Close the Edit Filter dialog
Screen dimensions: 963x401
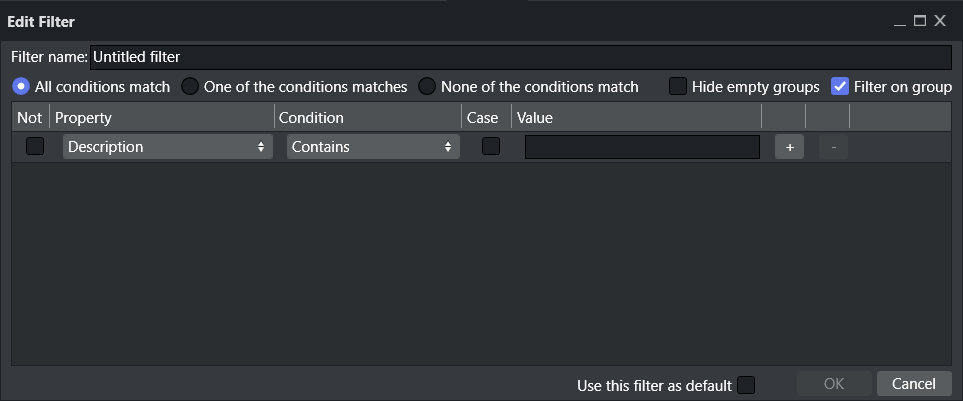point(940,21)
